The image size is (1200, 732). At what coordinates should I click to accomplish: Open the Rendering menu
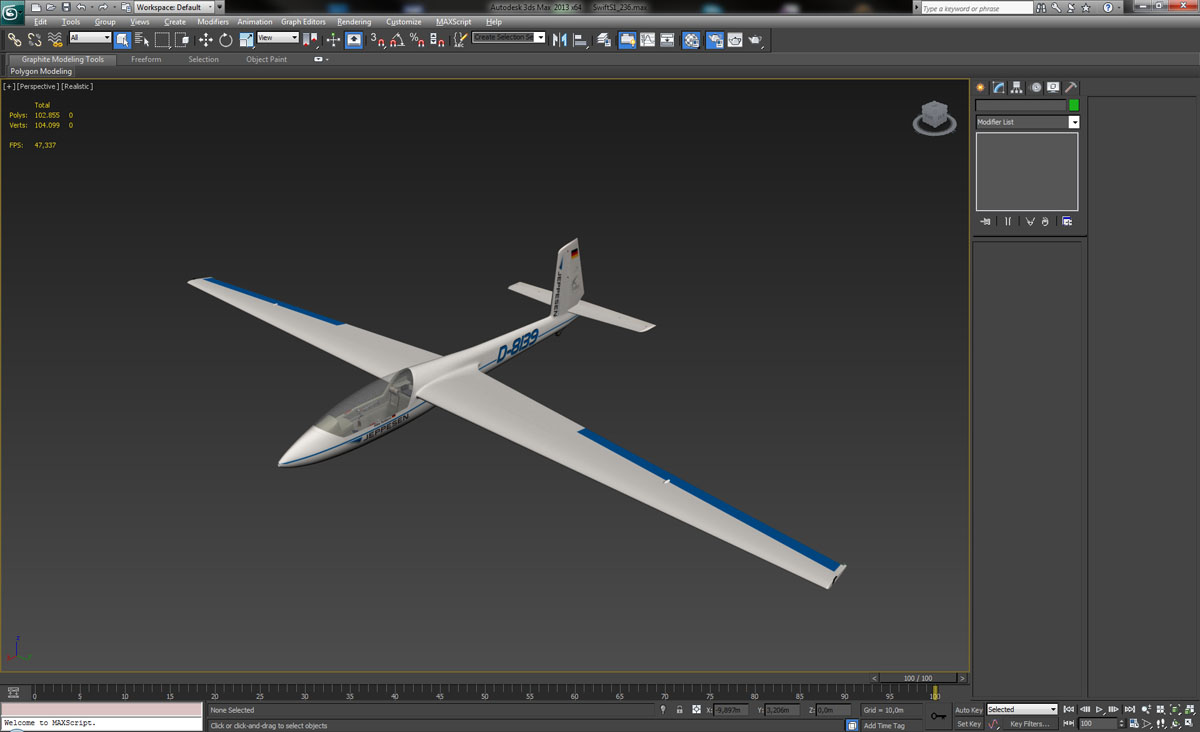tap(353, 22)
